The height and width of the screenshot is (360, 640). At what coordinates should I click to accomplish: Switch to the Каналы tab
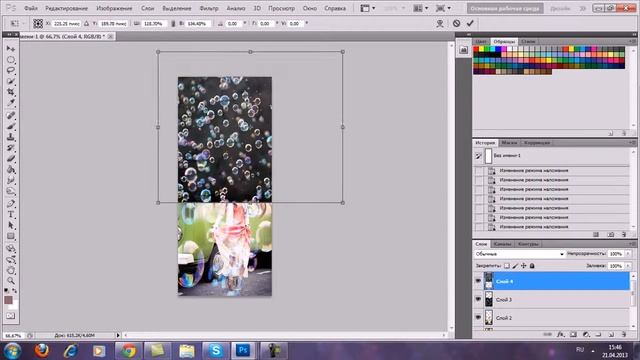tap(502, 244)
